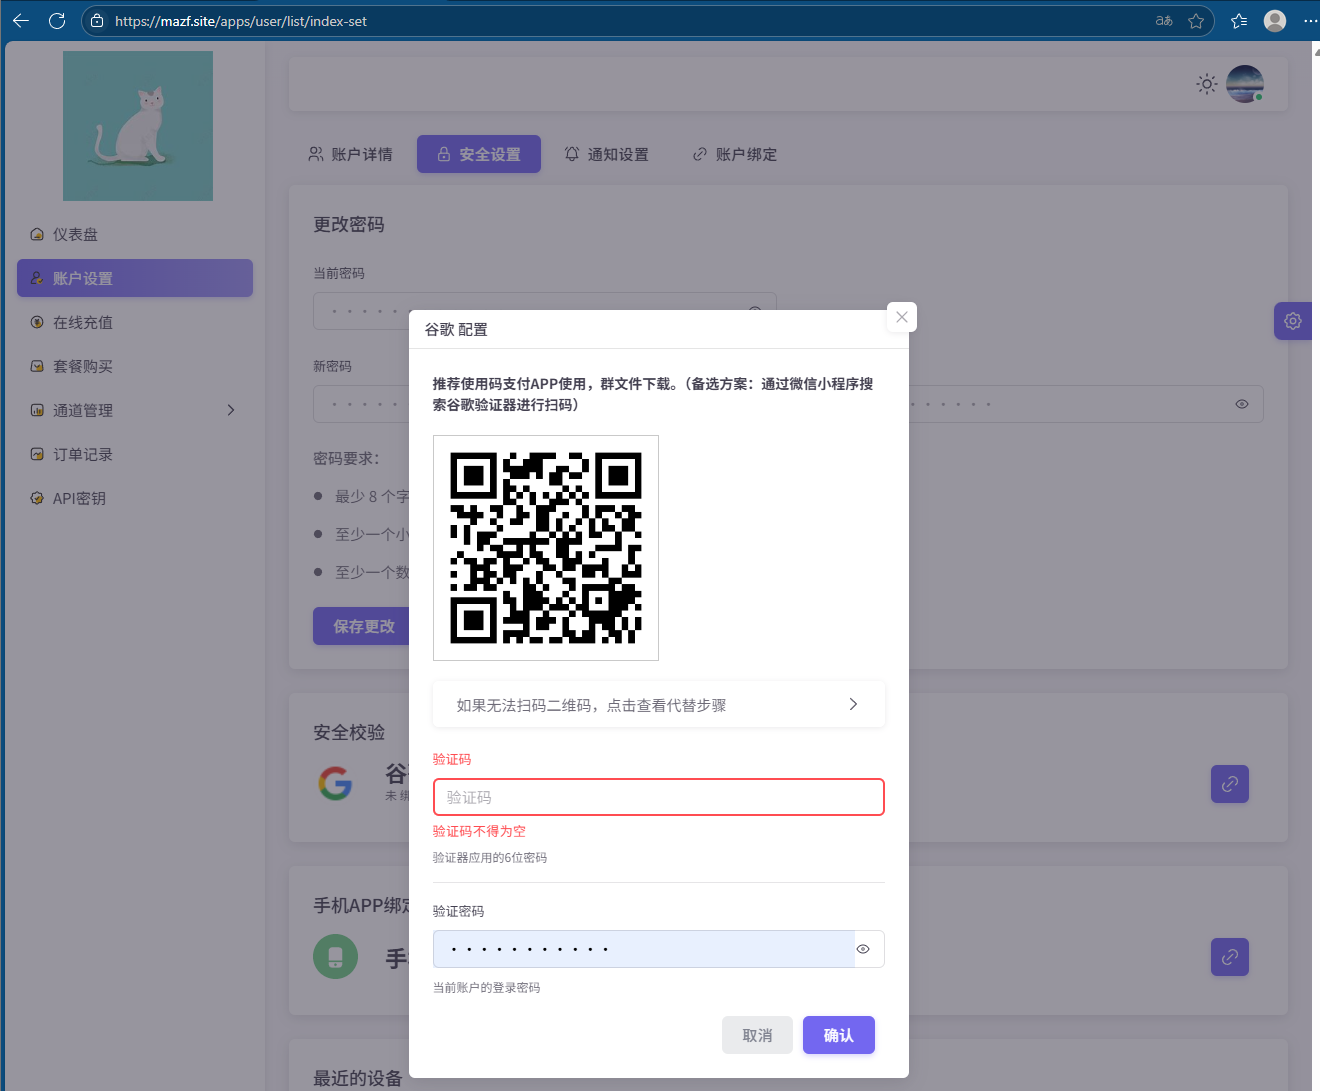Expand the 通道管理 submenu chevron

[x=231, y=410]
